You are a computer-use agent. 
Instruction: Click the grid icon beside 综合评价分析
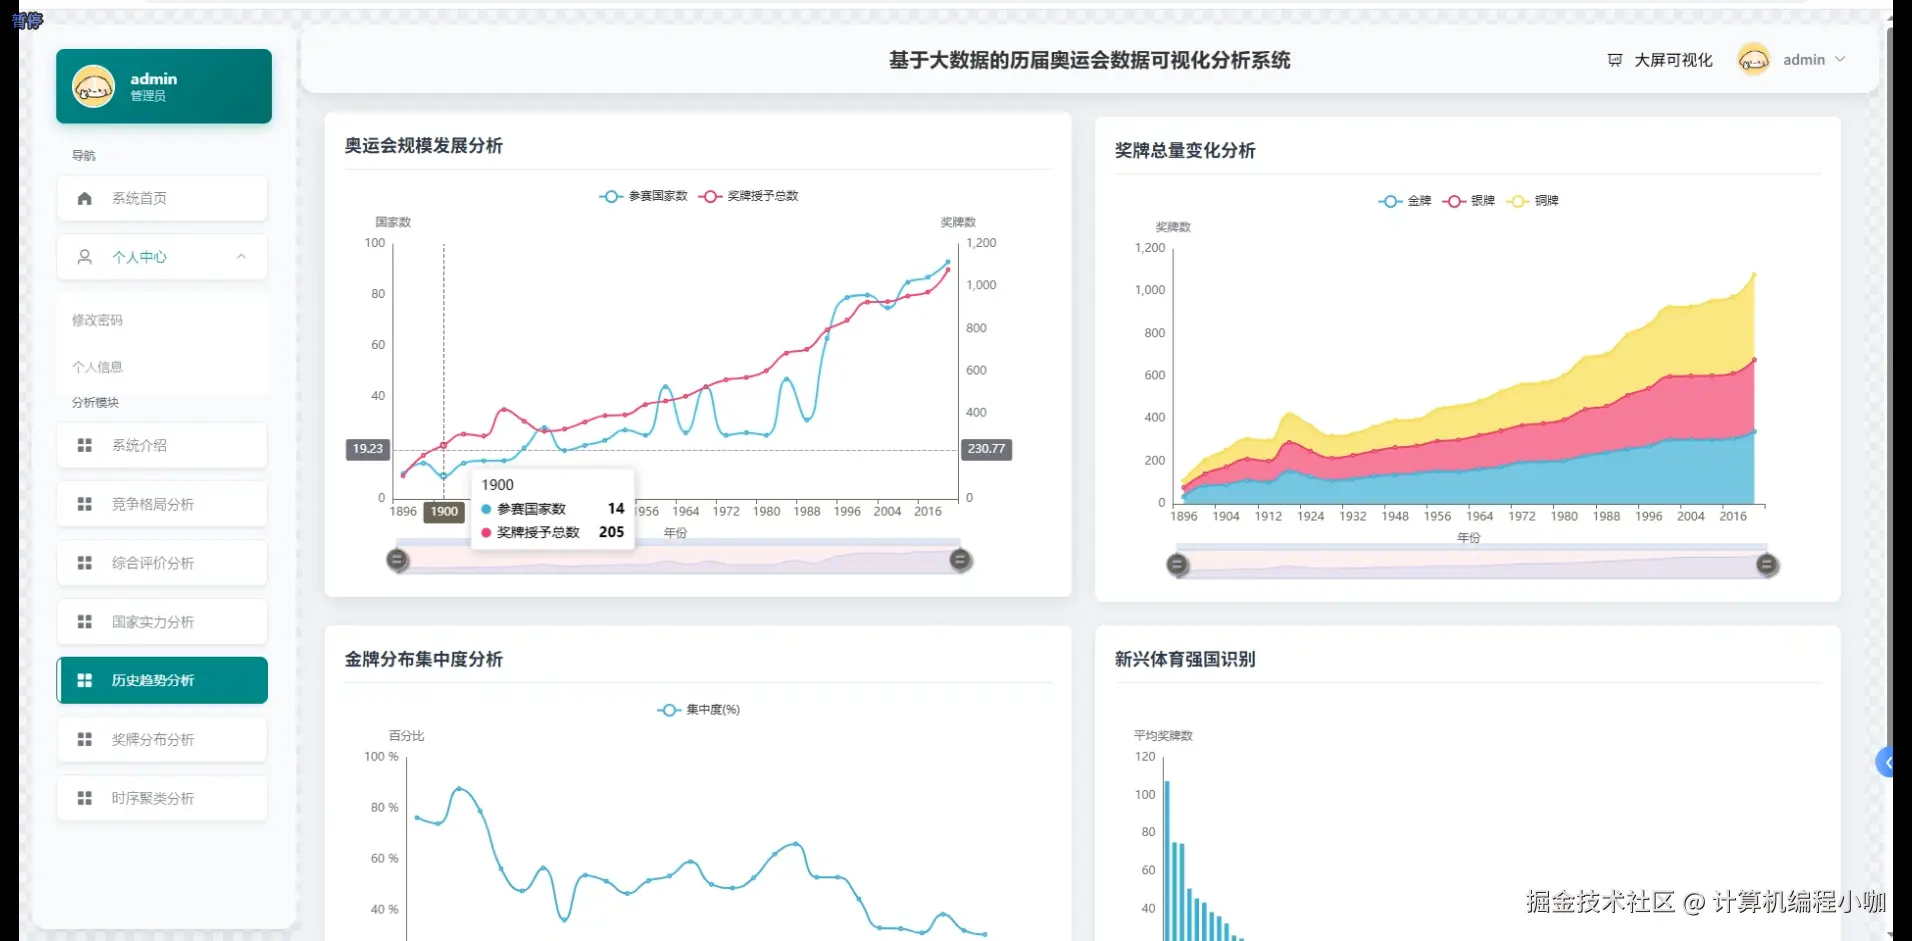coord(85,563)
